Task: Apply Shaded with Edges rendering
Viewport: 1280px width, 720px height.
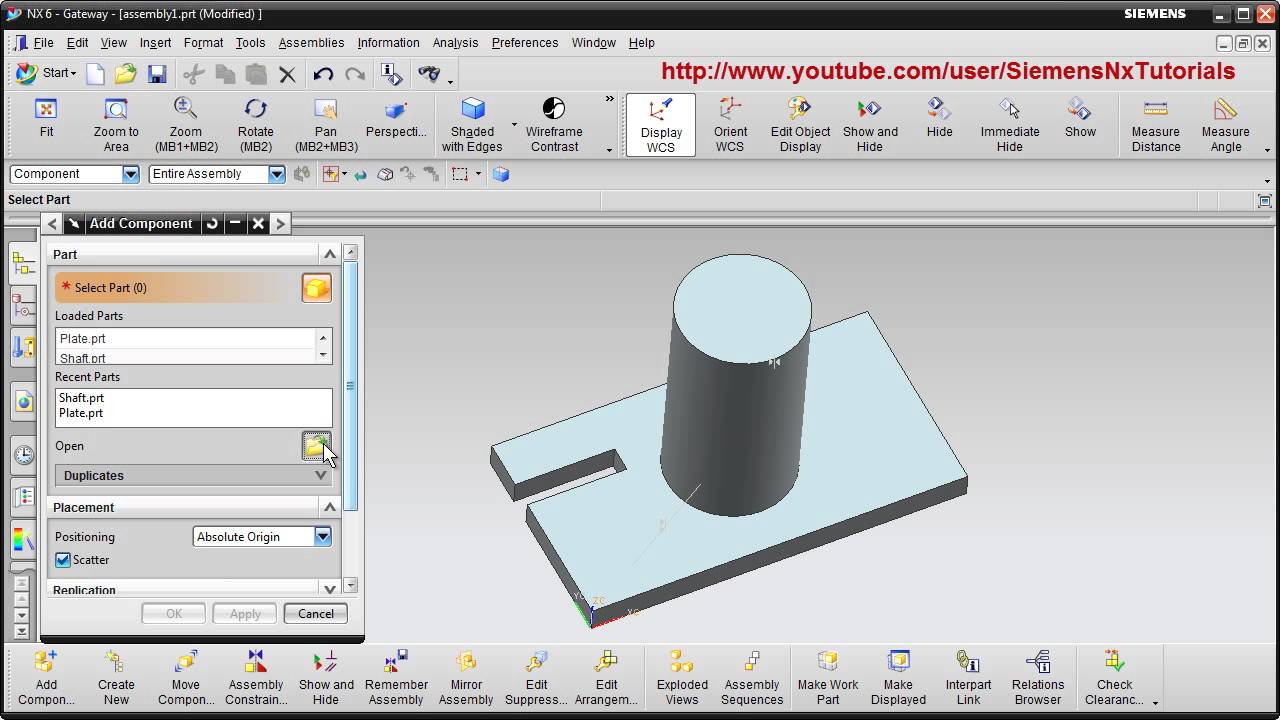Action: pyautogui.click(x=472, y=109)
